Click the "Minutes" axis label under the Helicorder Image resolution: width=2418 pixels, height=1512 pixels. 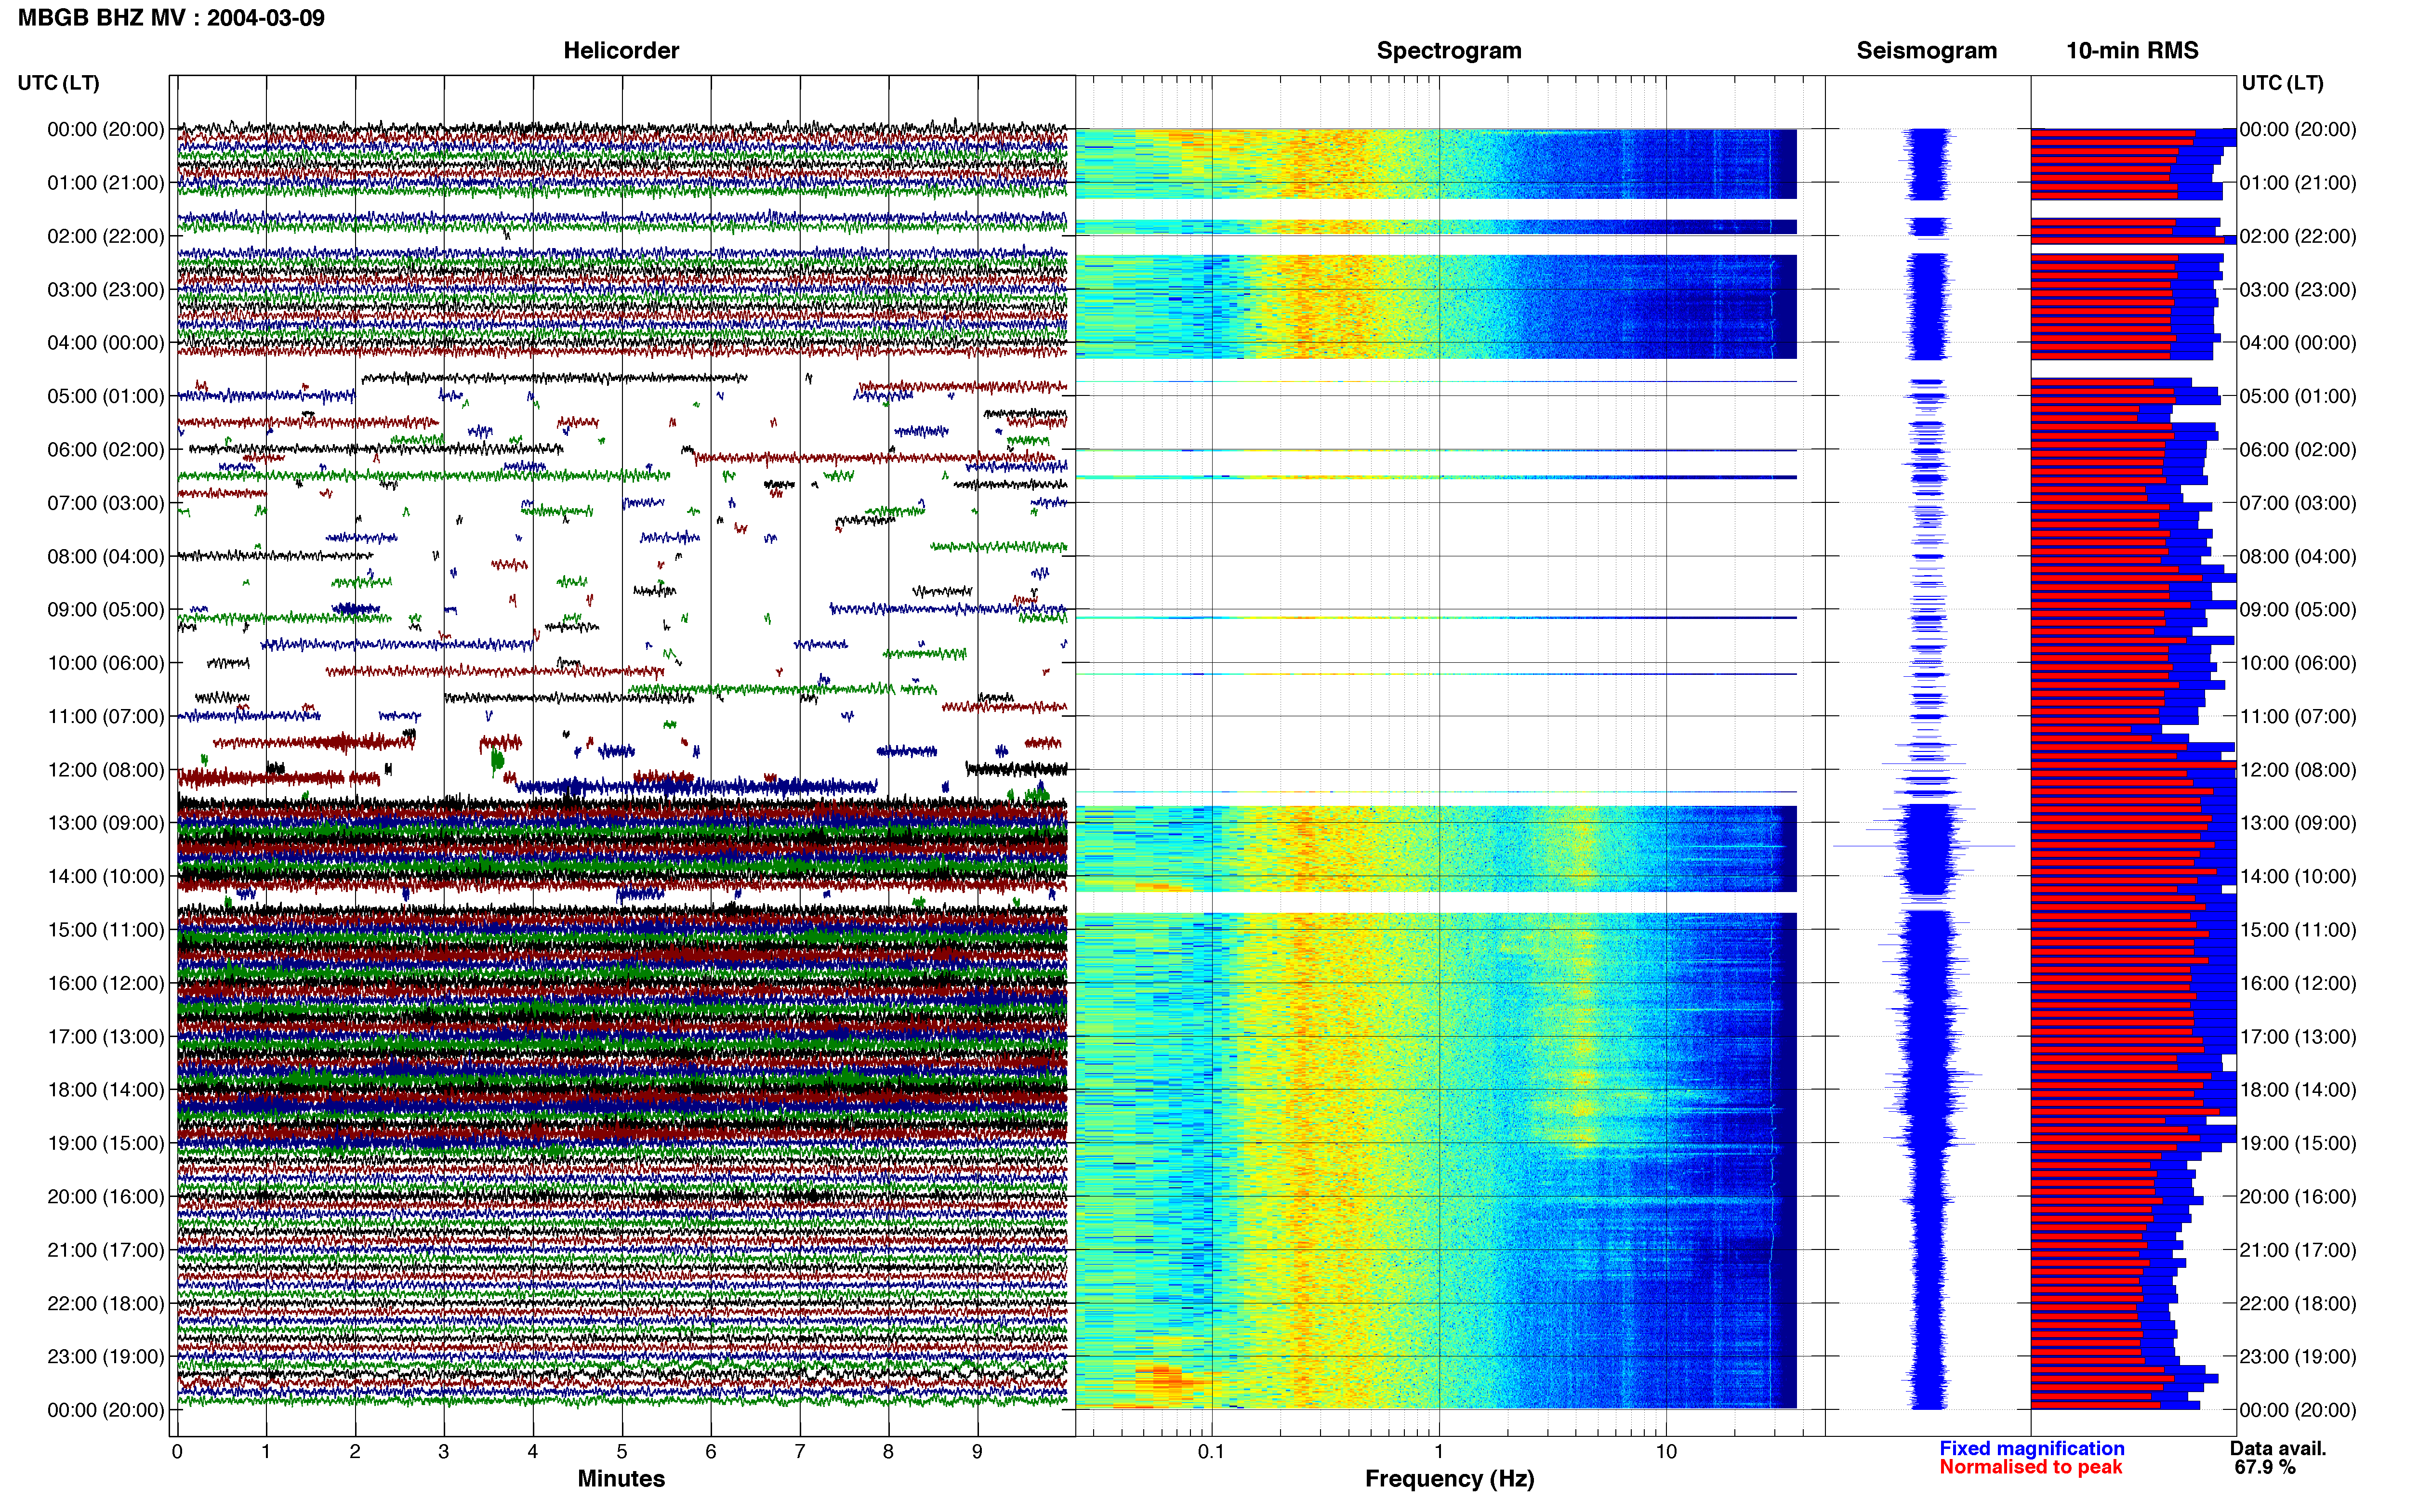621,1478
